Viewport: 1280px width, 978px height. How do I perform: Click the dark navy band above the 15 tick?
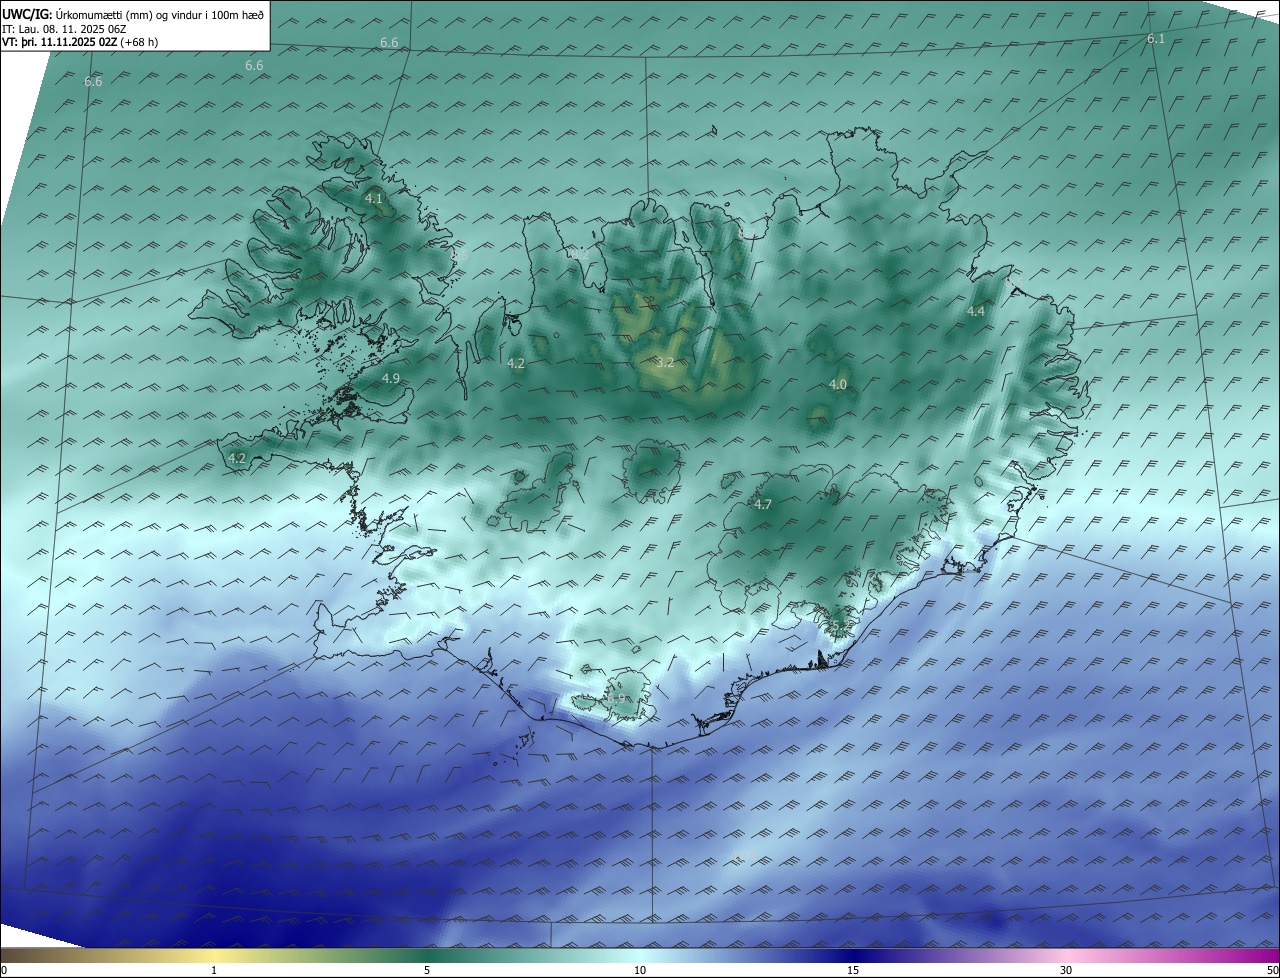tap(853, 955)
